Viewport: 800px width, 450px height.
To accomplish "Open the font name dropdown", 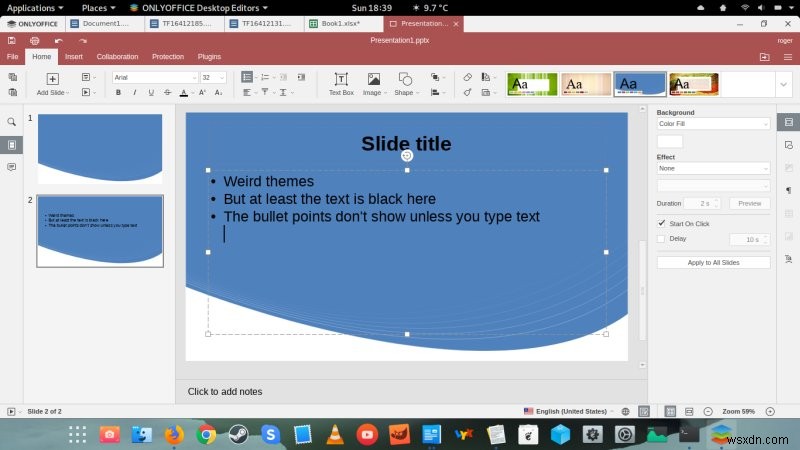I will [x=194, y=78].
